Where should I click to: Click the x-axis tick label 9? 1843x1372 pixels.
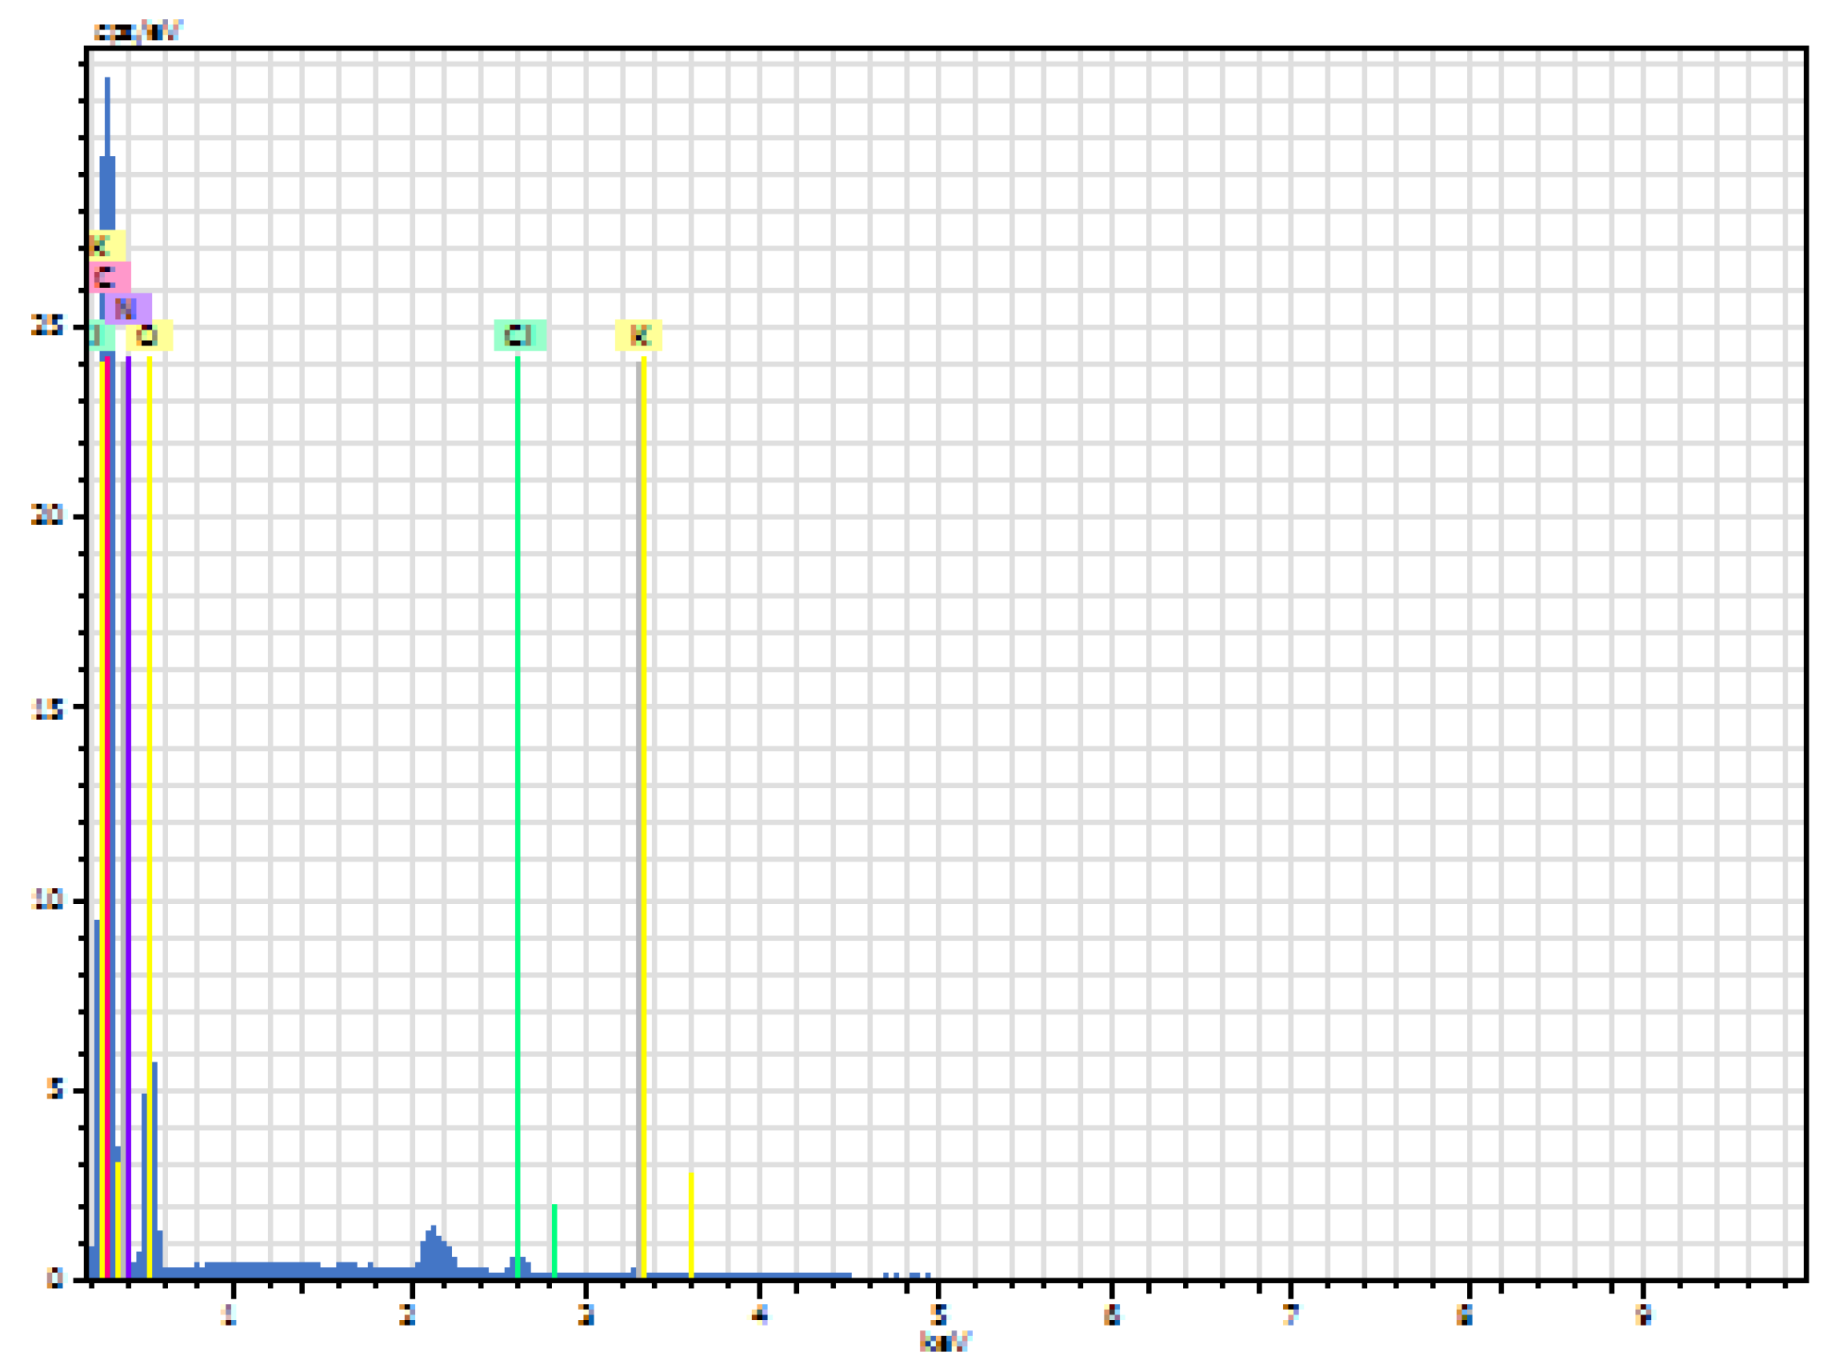pyautogui.click(x=1642, y=1315)
